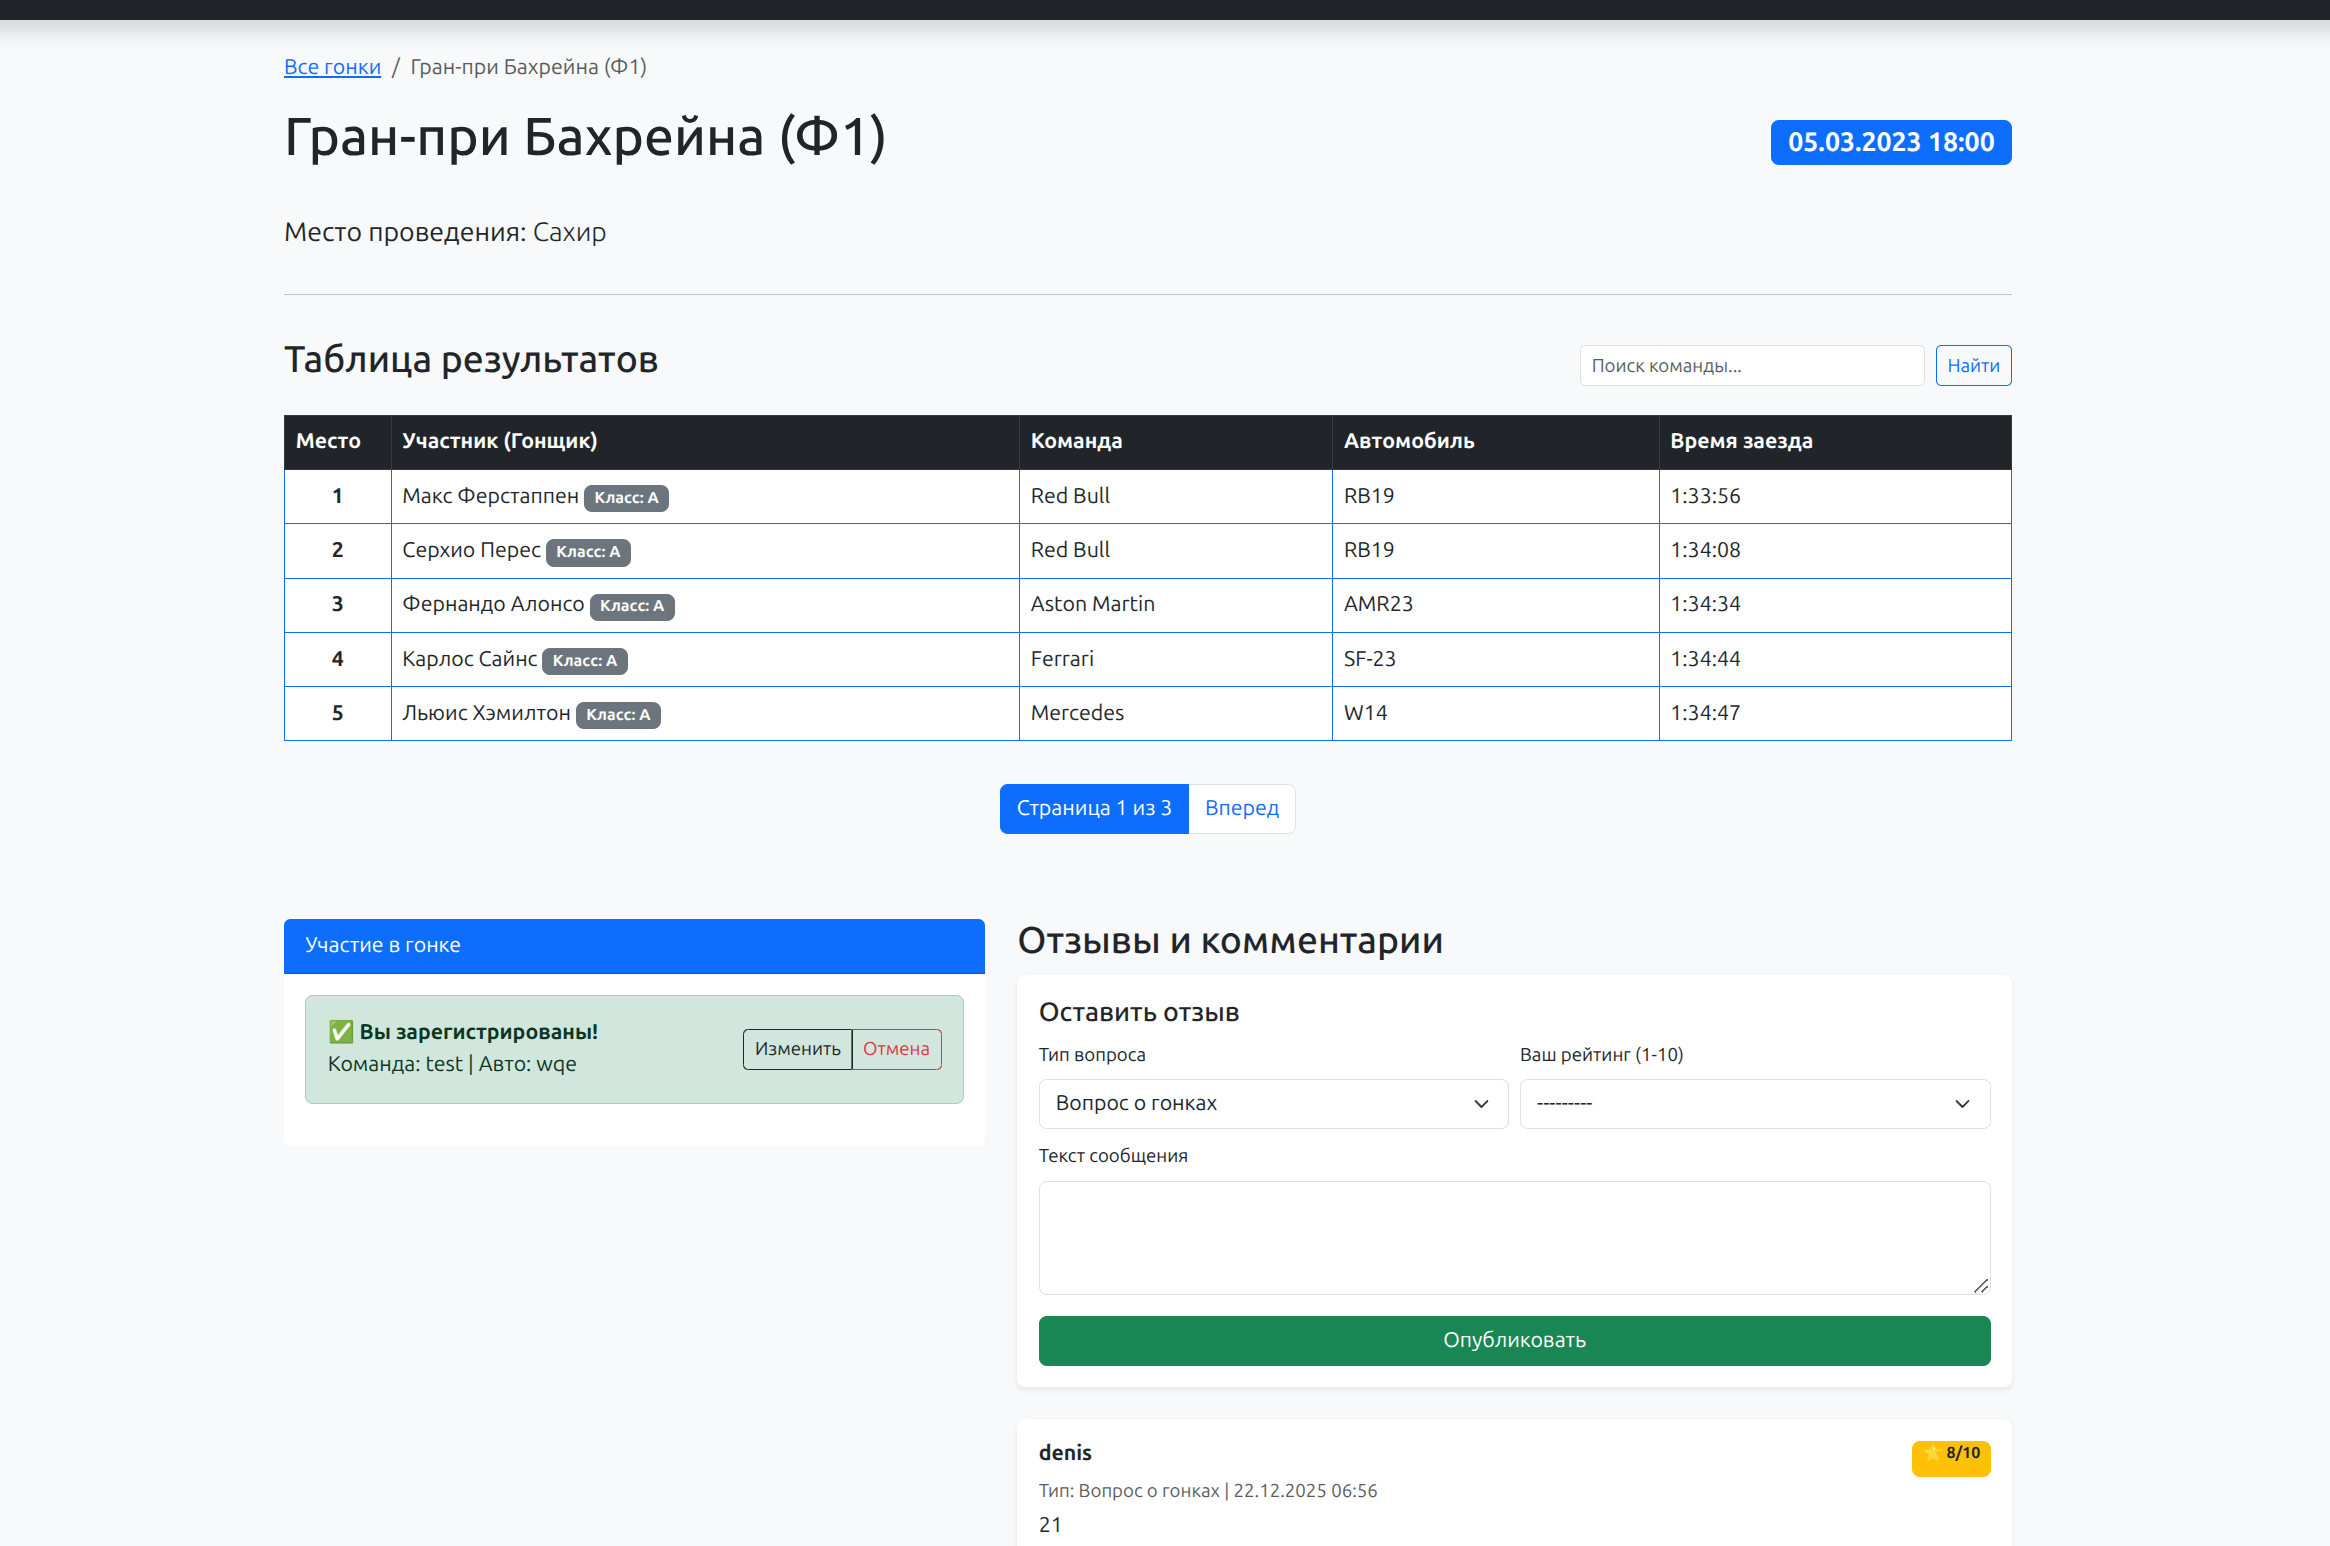The height and width of the screenshot is (1546, 2330).
Task: Go to the Все гонки breadcrumb link
Action: point(332,67)
